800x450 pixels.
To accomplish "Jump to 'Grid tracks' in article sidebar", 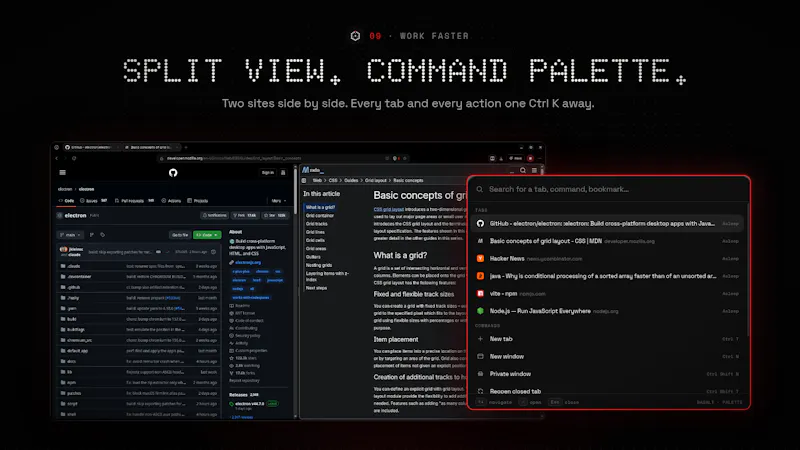I will [x=317, y=224].
